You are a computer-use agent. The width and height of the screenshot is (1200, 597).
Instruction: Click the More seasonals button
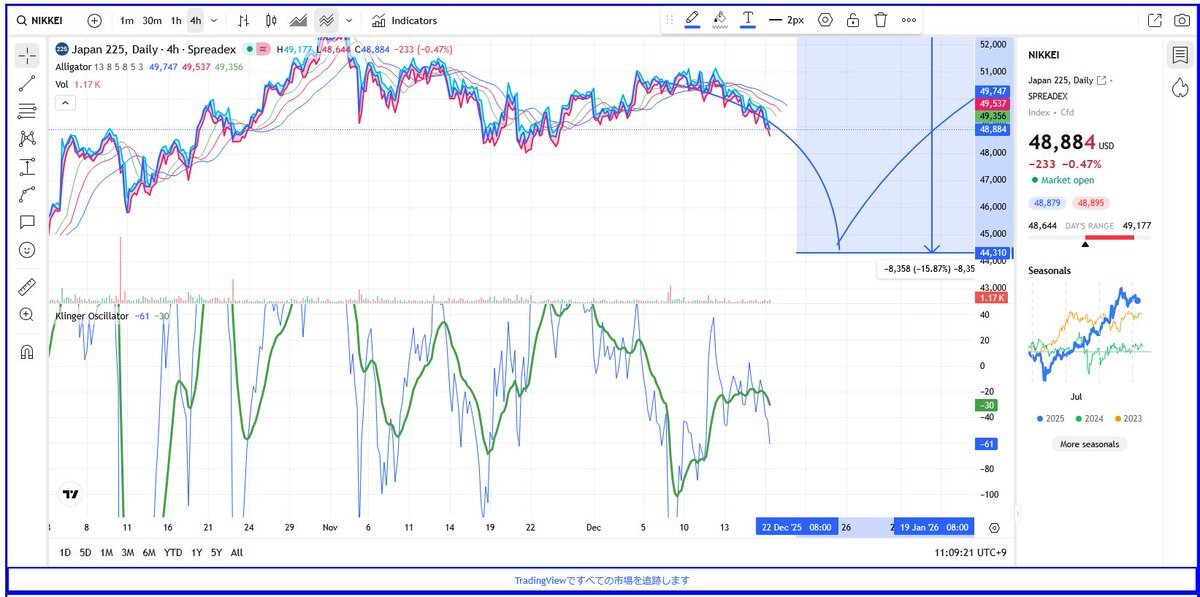1089,444
